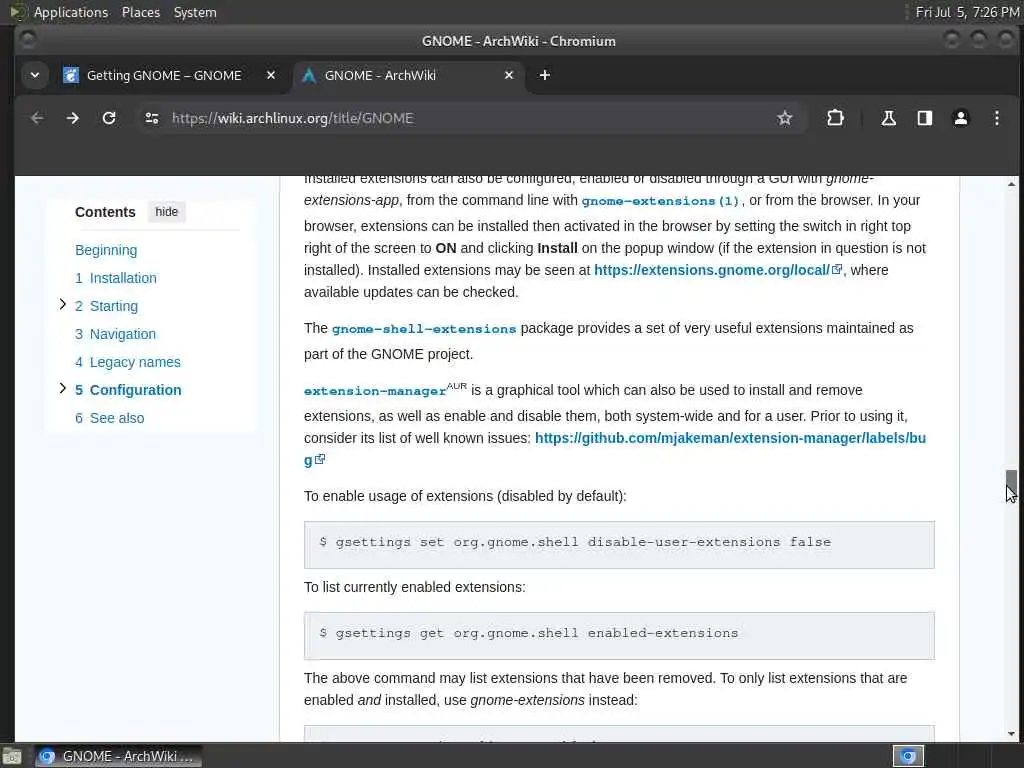
Task: Click the clock showing Fri Jul 5
Action: (x=967, y=12)
